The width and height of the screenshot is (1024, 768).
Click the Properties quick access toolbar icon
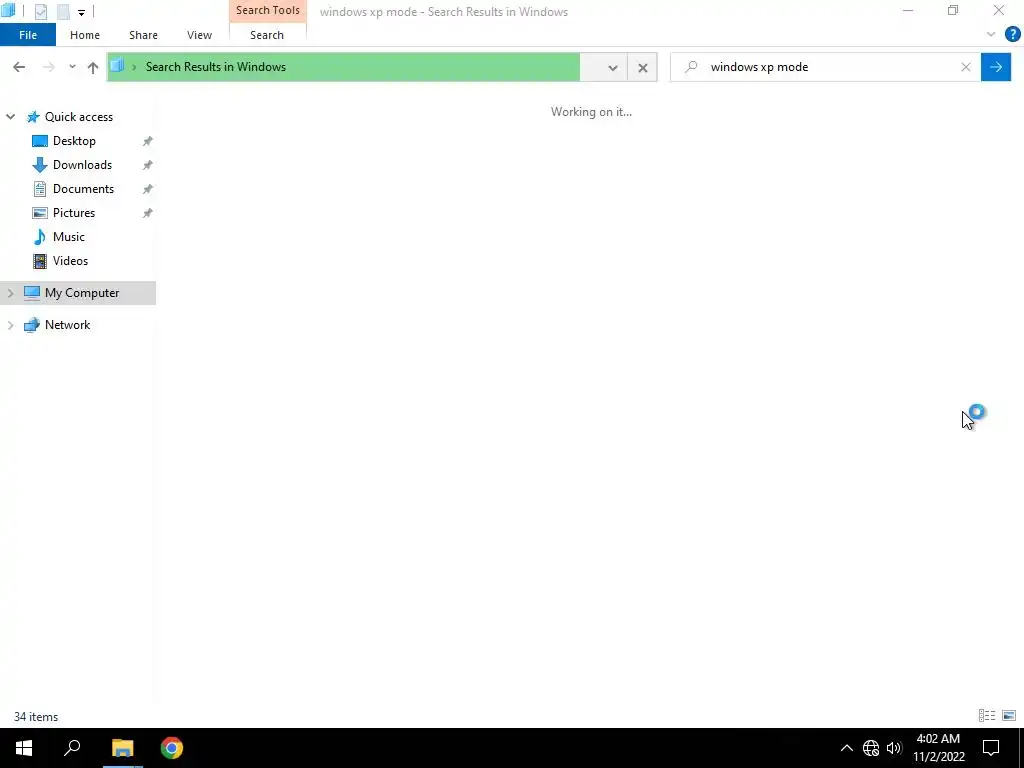40,12
